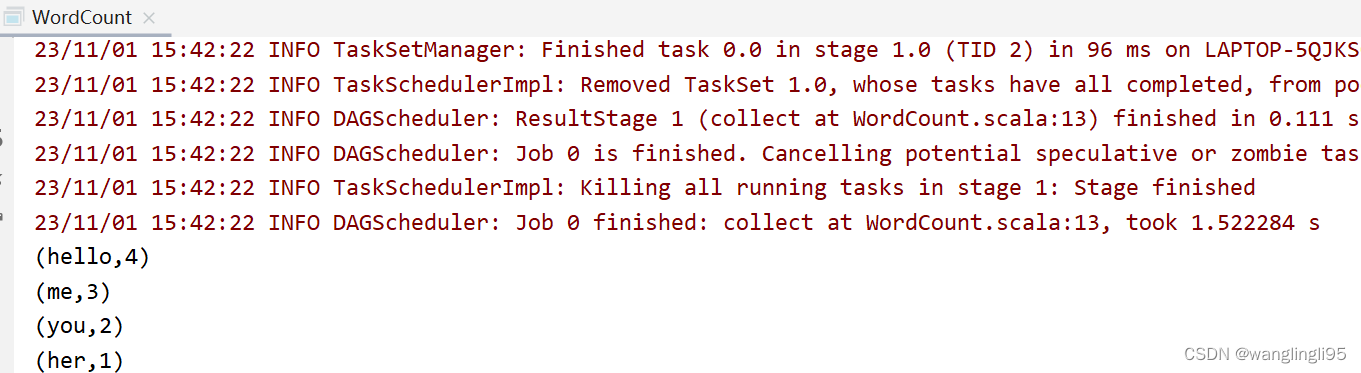The width and height of the screenshot is (1361, 373).
Task: Close the WordCount tab
Action: point(149,18)
